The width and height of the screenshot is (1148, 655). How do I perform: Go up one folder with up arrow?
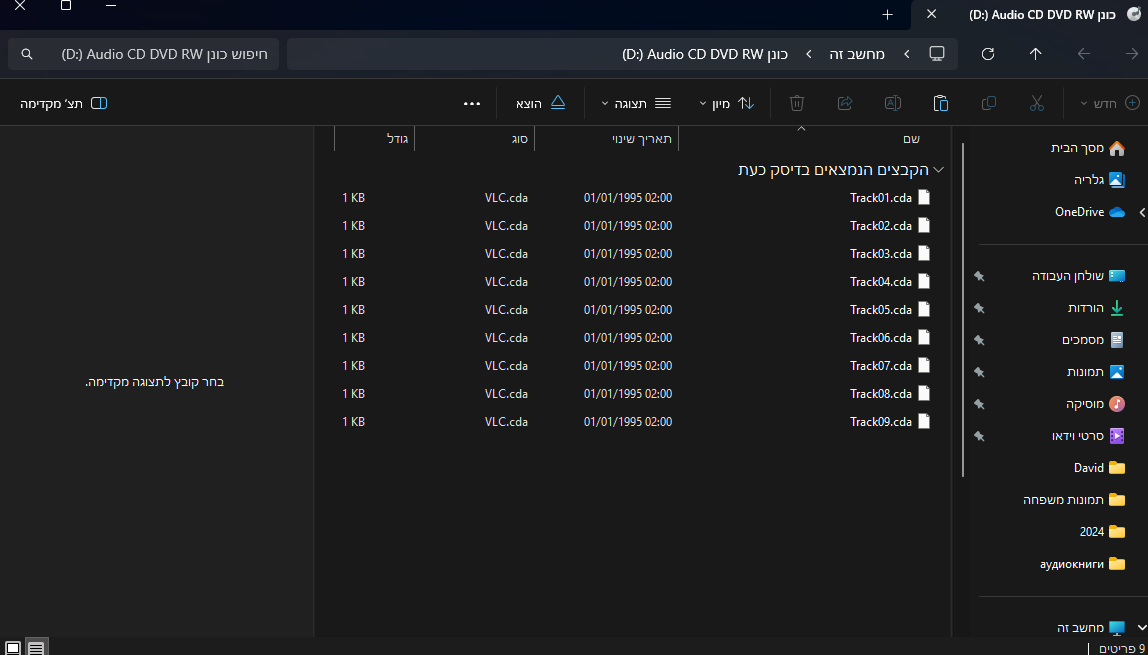(x=1035, y=54)
